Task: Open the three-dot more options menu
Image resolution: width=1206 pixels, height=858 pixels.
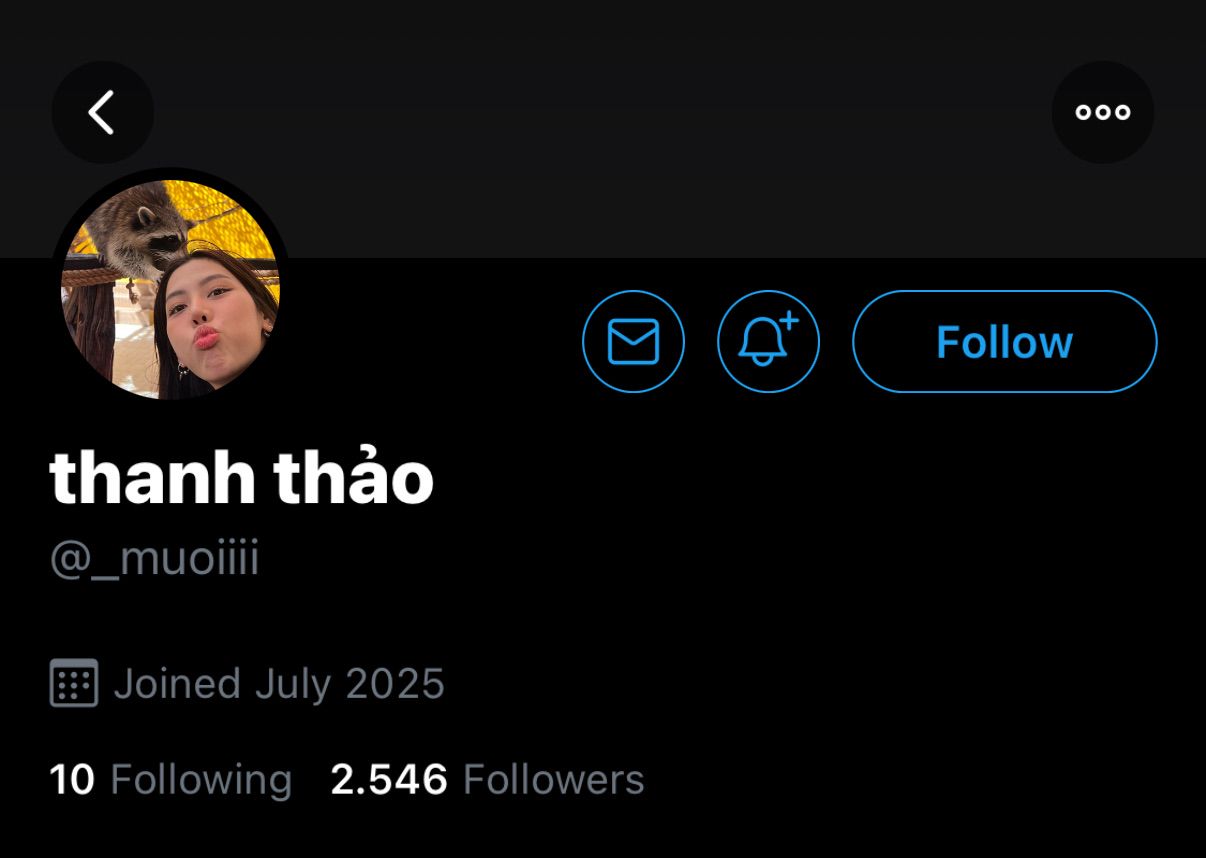Action: 1102,112
